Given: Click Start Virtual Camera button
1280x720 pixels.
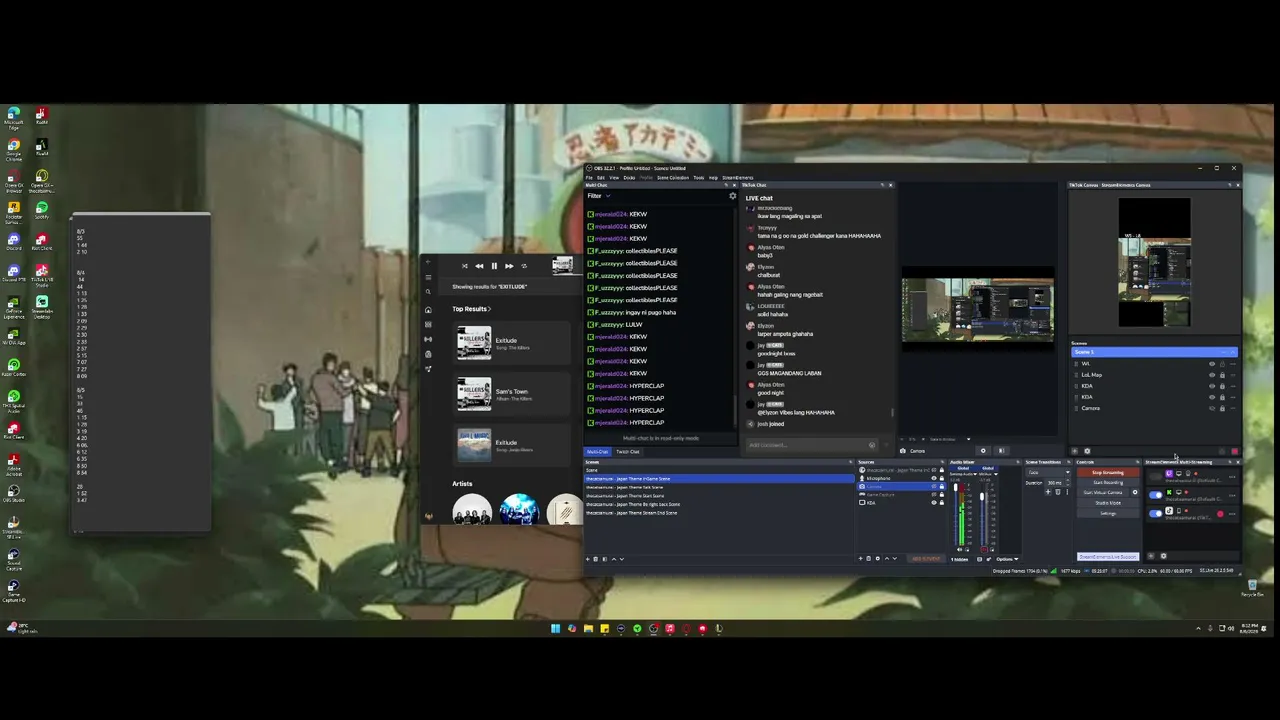Looking at the screenshot, I should coord(1103,493).
